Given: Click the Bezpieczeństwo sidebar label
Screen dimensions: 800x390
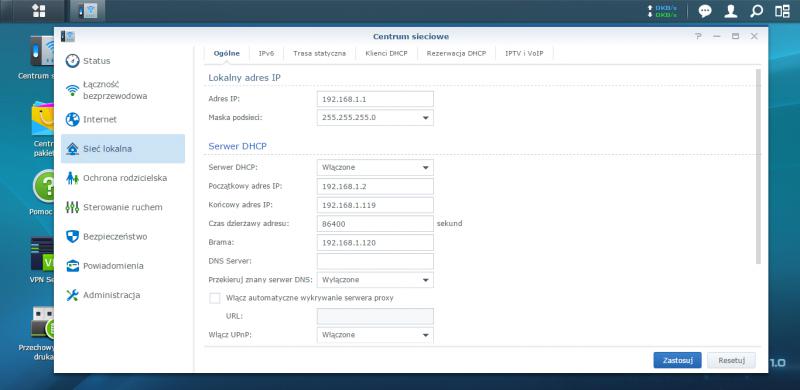Looking at the screenshot, I should point(115,236).
